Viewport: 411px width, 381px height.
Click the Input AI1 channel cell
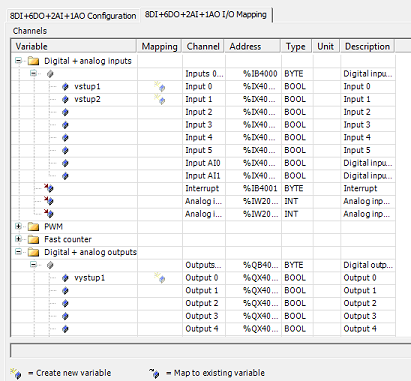pyautogui.click(x=204, y=176)
